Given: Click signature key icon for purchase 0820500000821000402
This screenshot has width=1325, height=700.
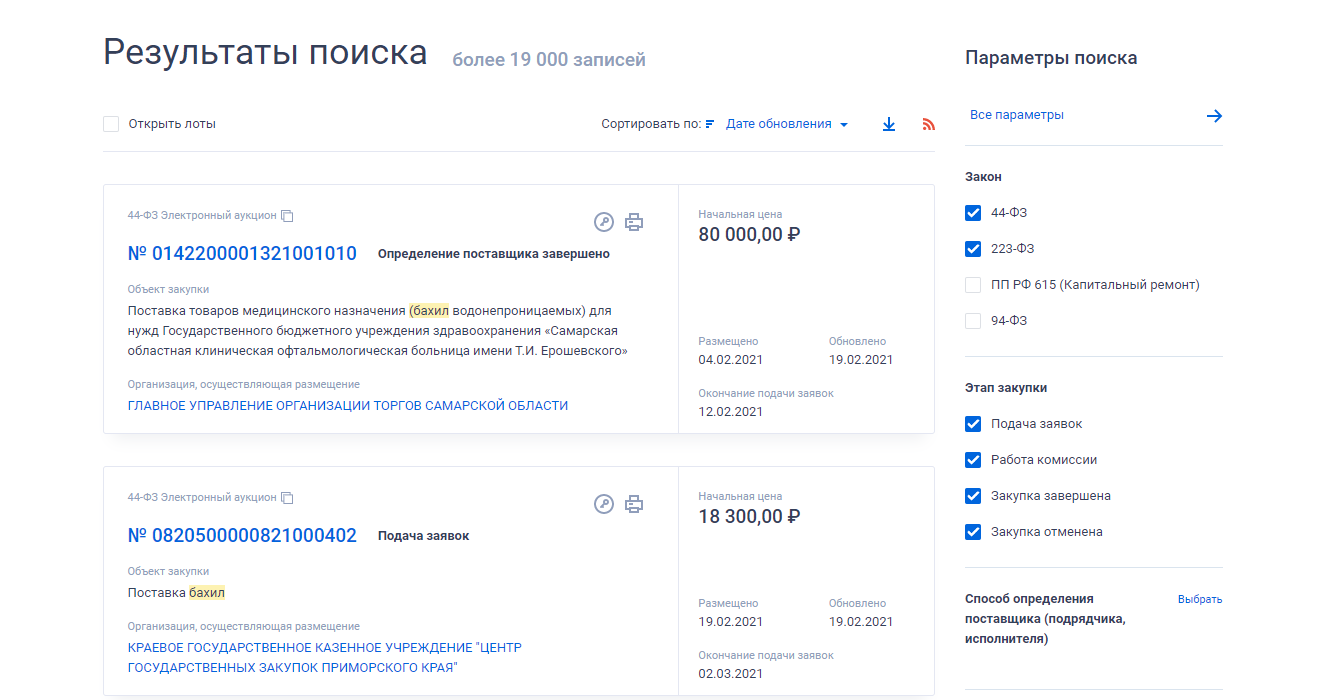Looking at the screenshot, I should click(x=603, y=504).
